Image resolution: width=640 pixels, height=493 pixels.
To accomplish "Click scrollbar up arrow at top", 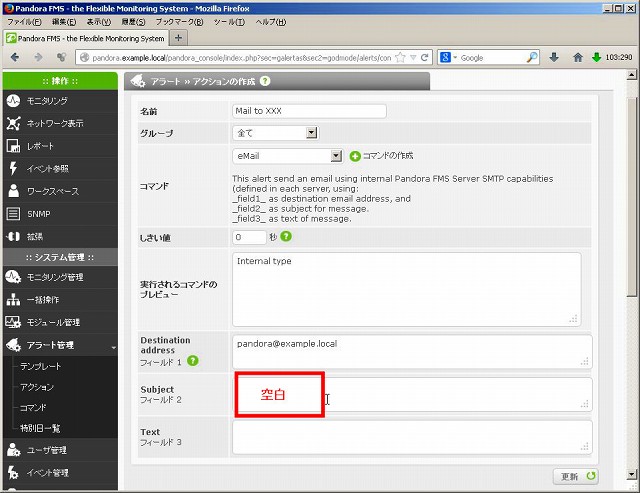I will pyautogui.click(x=631, y=75).
